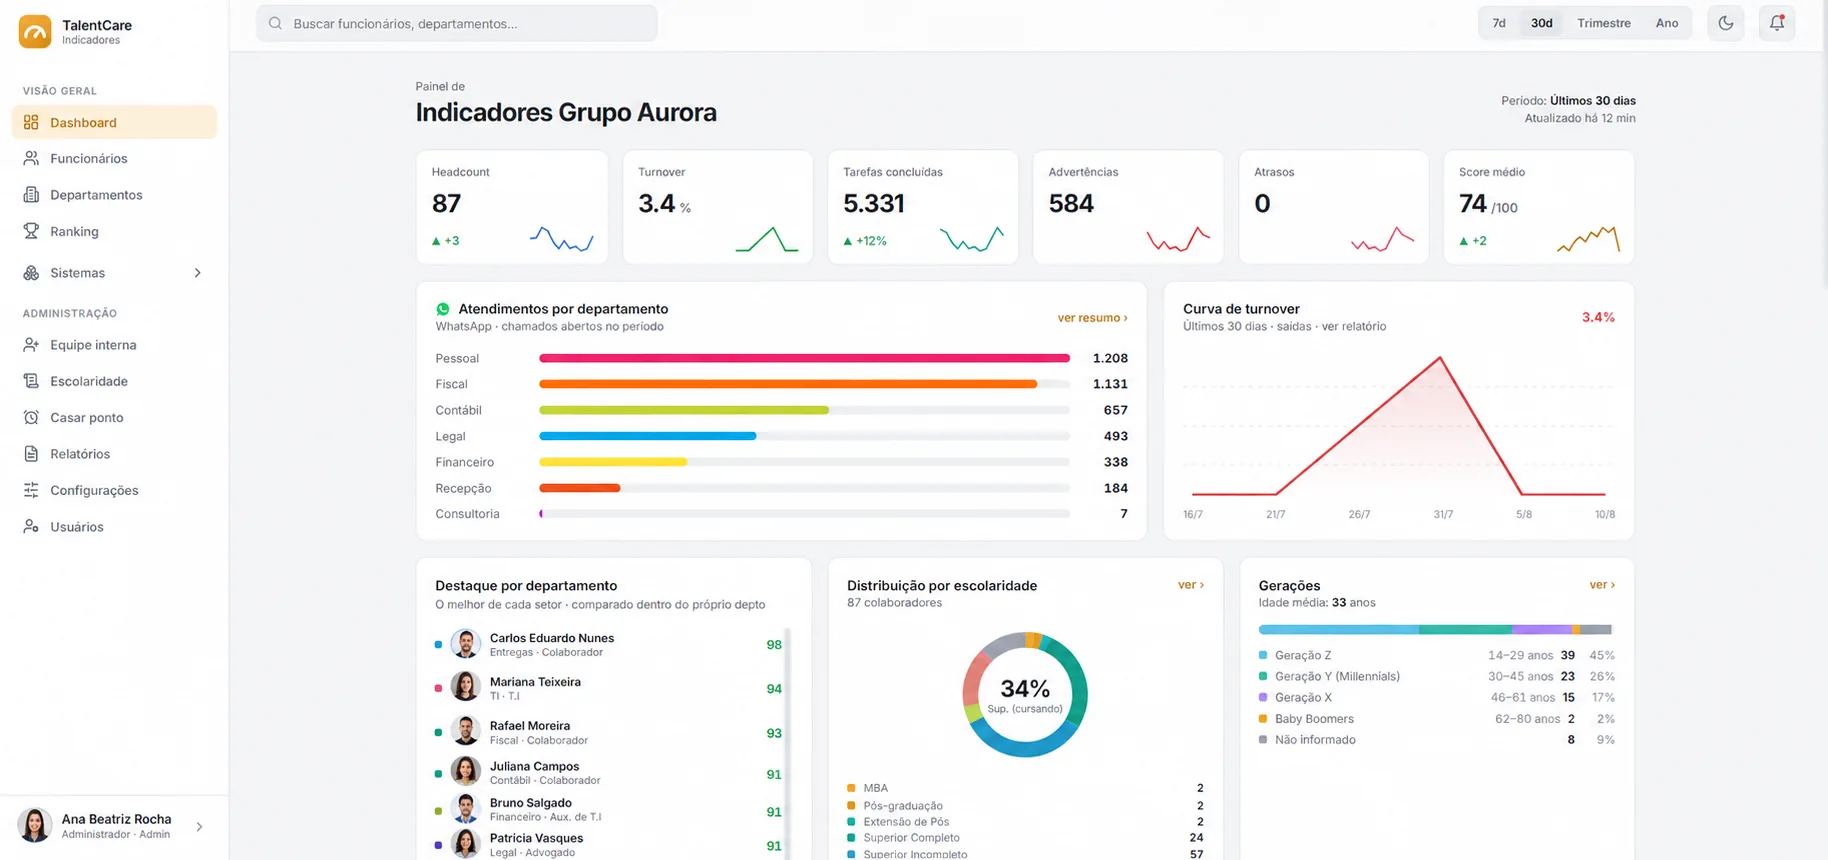Click MBA legend color swatch
This screenshot has height=860, width=1828.
(851, 788)
